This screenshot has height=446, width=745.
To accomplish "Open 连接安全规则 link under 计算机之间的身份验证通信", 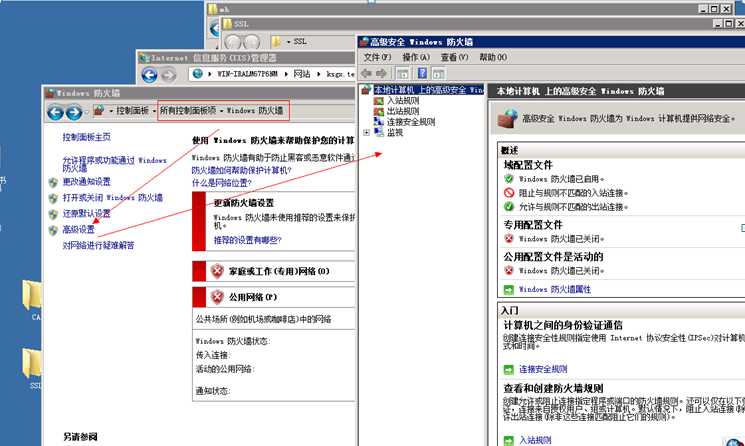I will (543, 369).
